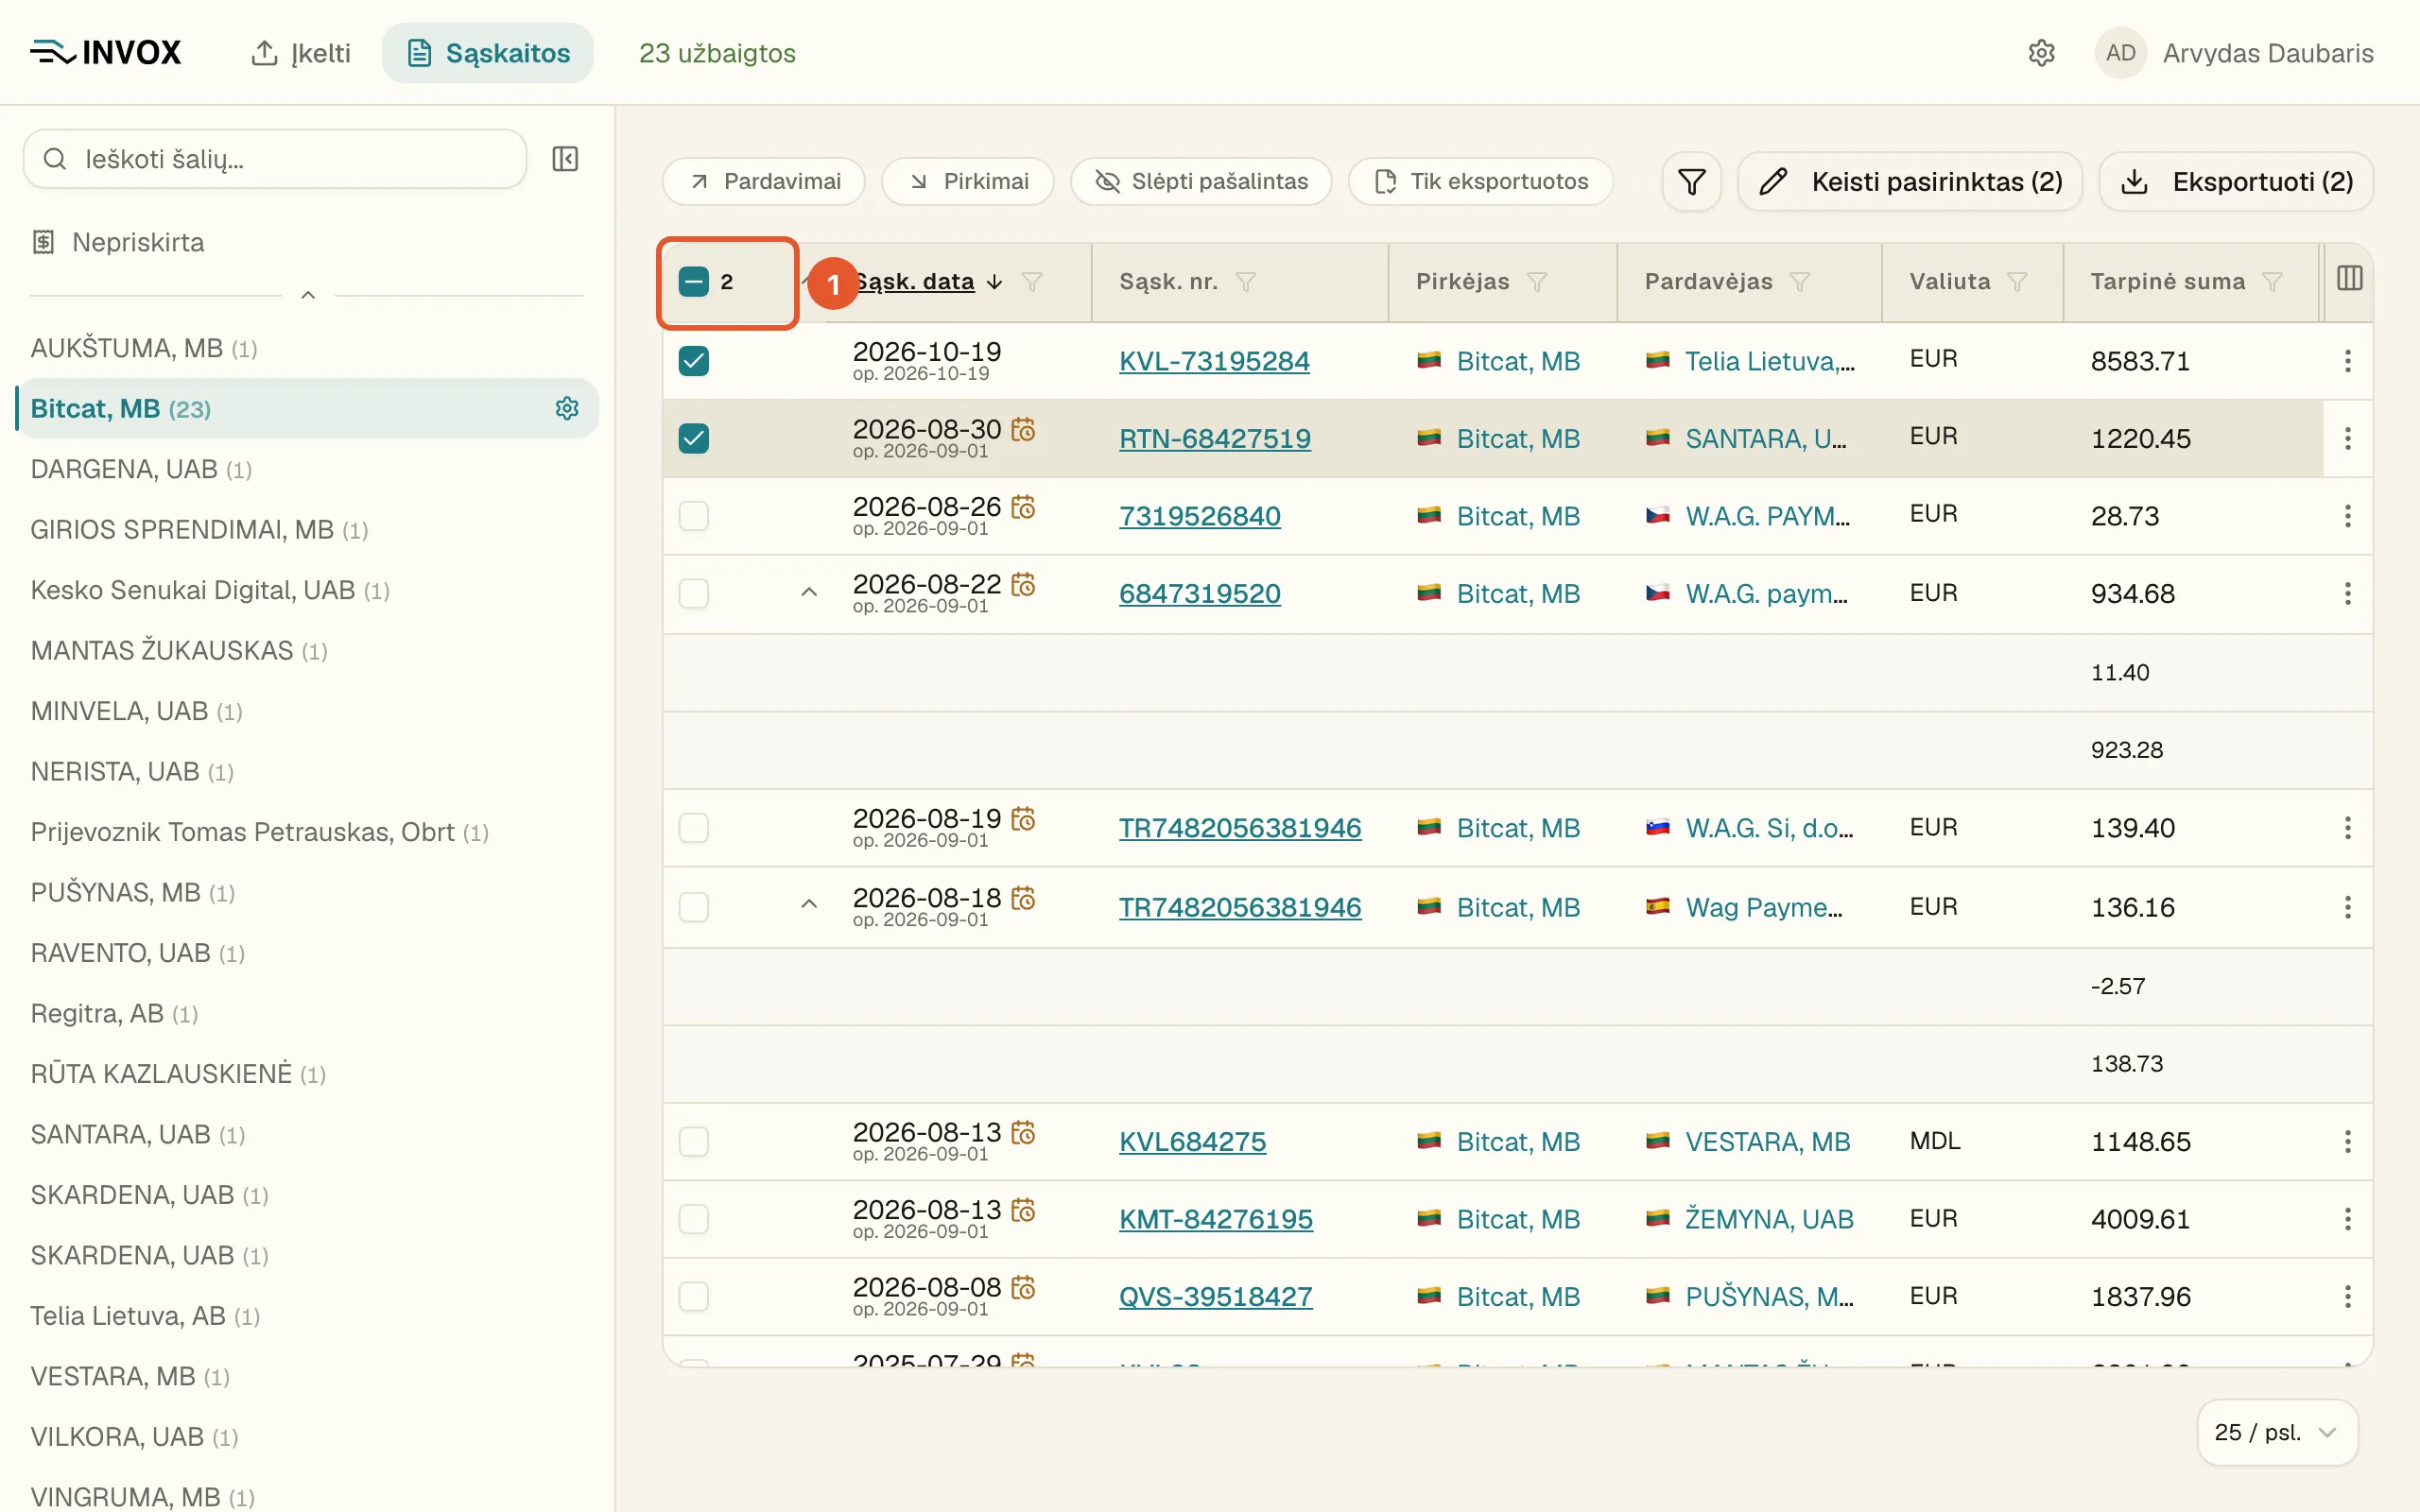The height and width of the screenshot is (1512, 2420).
Task: Click calendar icon beside date 2026-08-26
Action: (1023, 507)
